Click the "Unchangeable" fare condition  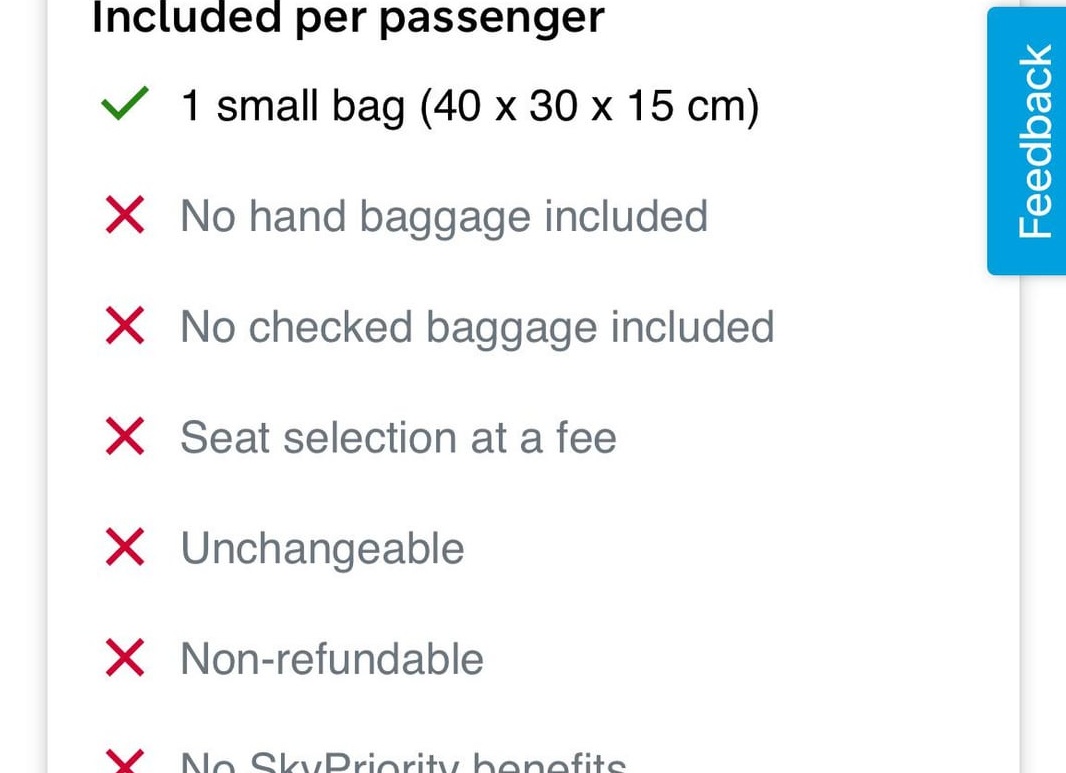point(322,549)
